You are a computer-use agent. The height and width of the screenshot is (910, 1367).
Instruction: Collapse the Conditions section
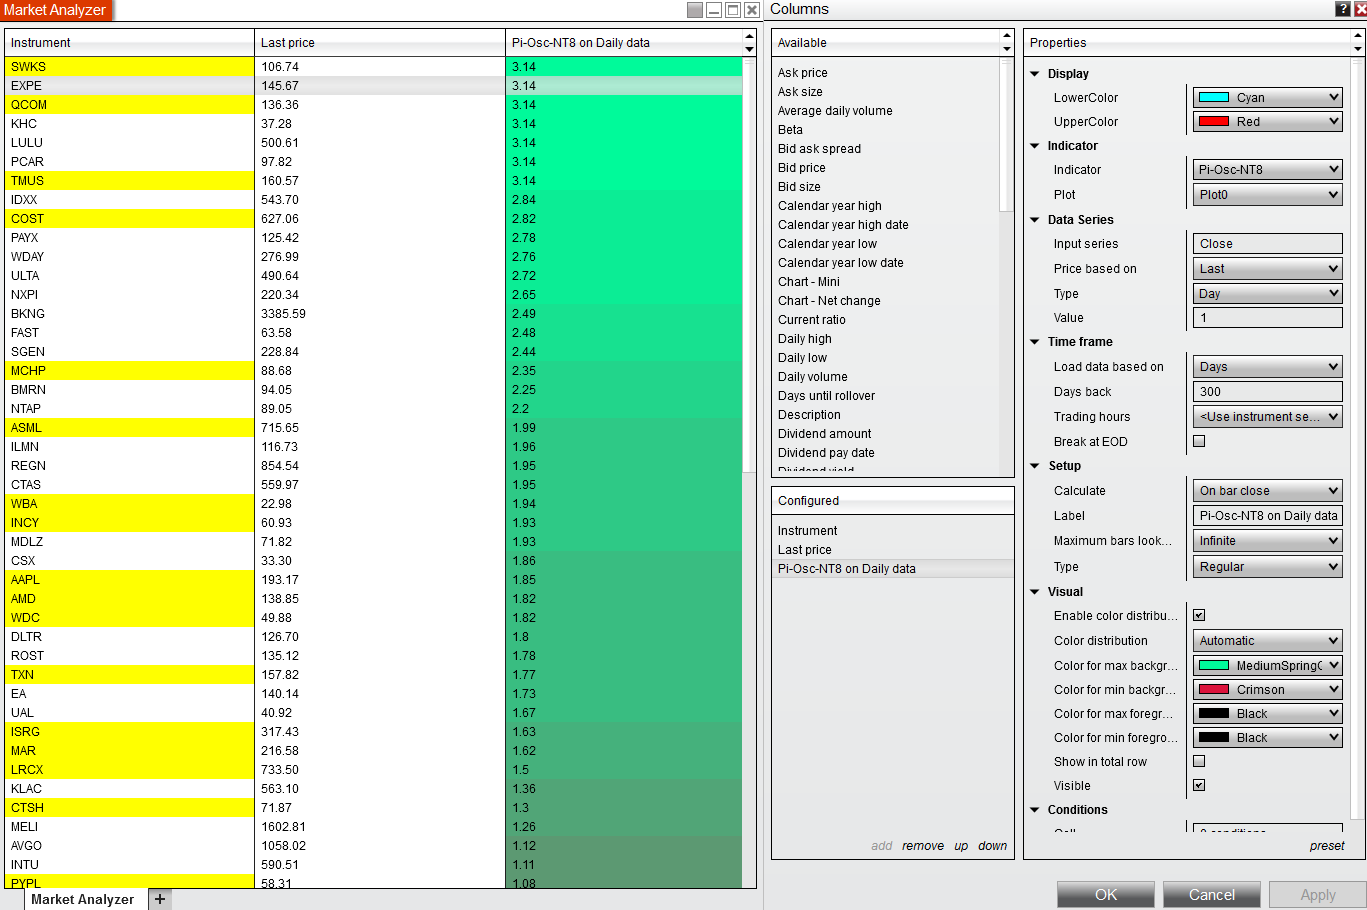coord(1035,810)
